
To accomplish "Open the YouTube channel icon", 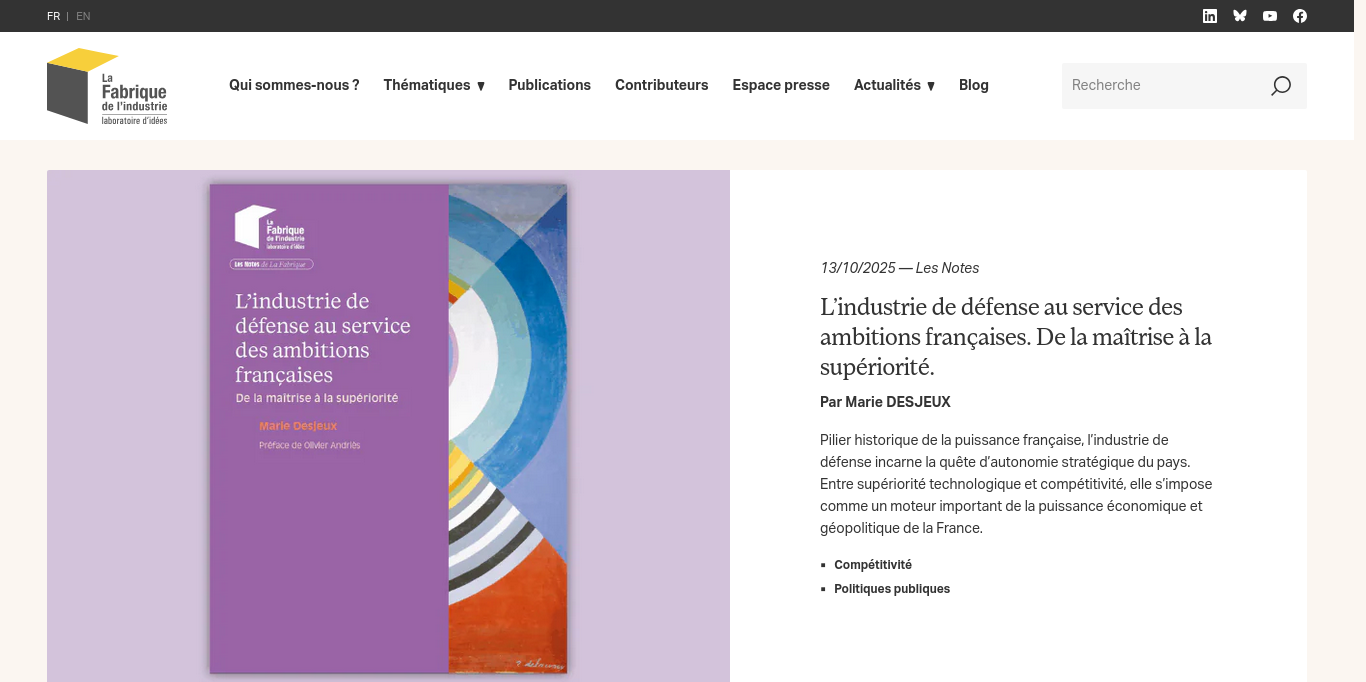I will (x=1270, y=15).
